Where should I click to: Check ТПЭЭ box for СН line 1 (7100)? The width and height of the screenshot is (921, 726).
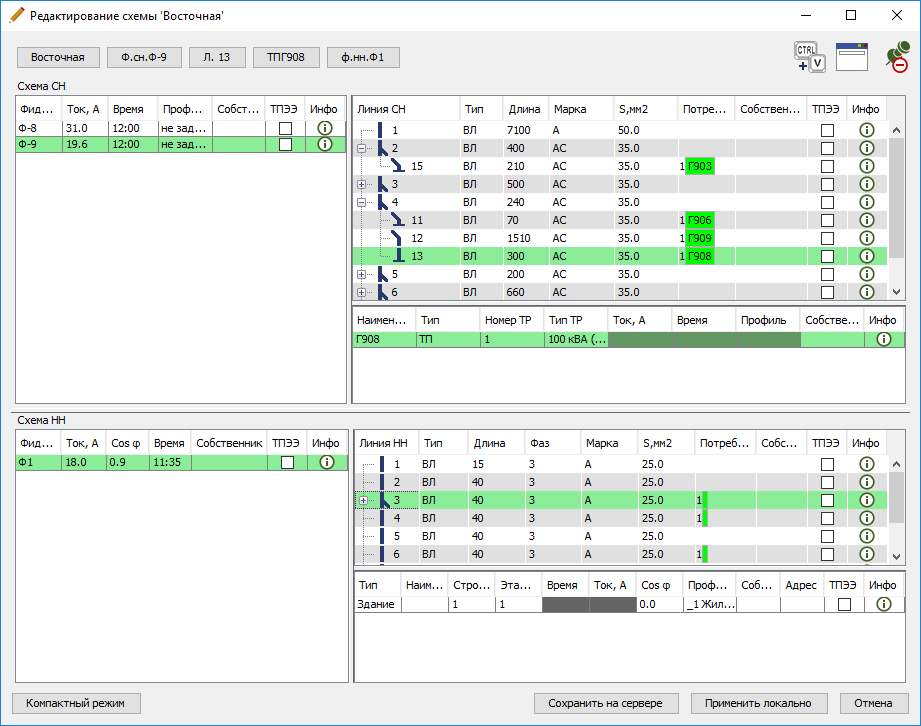[x=827, y=130]
